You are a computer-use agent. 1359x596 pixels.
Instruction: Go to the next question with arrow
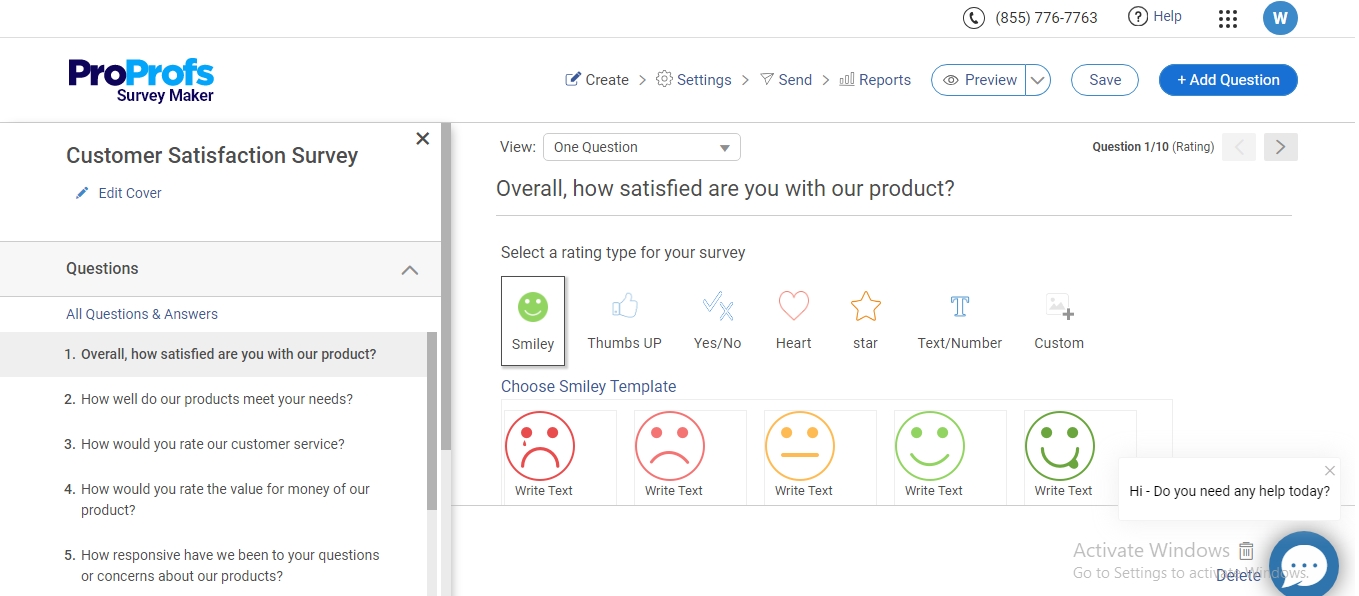tap(1280, 146)
